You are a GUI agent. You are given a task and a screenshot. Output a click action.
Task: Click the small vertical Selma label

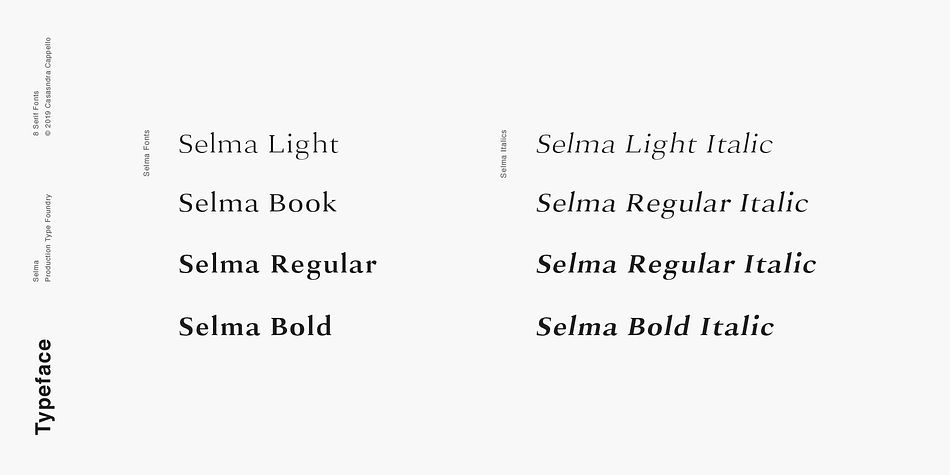36,271
